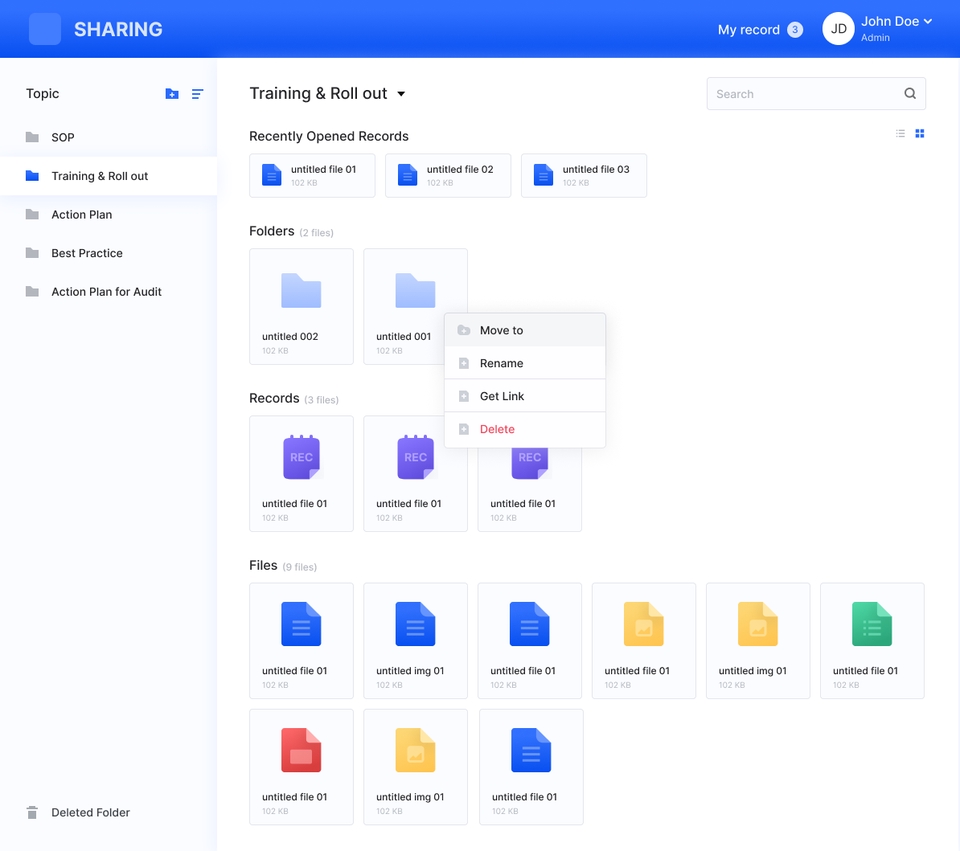Image resolution: width=960 pixels, height=851 pixels.
Task: Choose Rename in context menu
Action: tap(525, 363)
